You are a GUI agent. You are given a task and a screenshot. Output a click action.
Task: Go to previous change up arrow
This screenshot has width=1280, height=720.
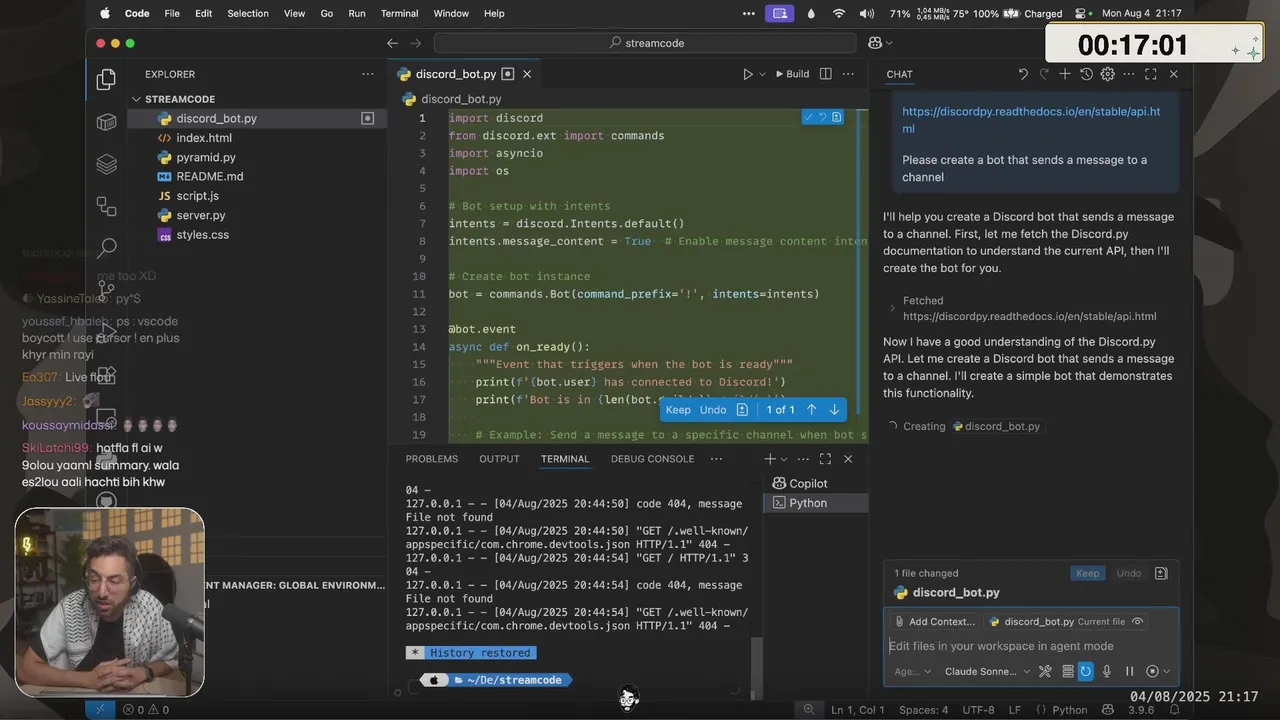(811, 410)
